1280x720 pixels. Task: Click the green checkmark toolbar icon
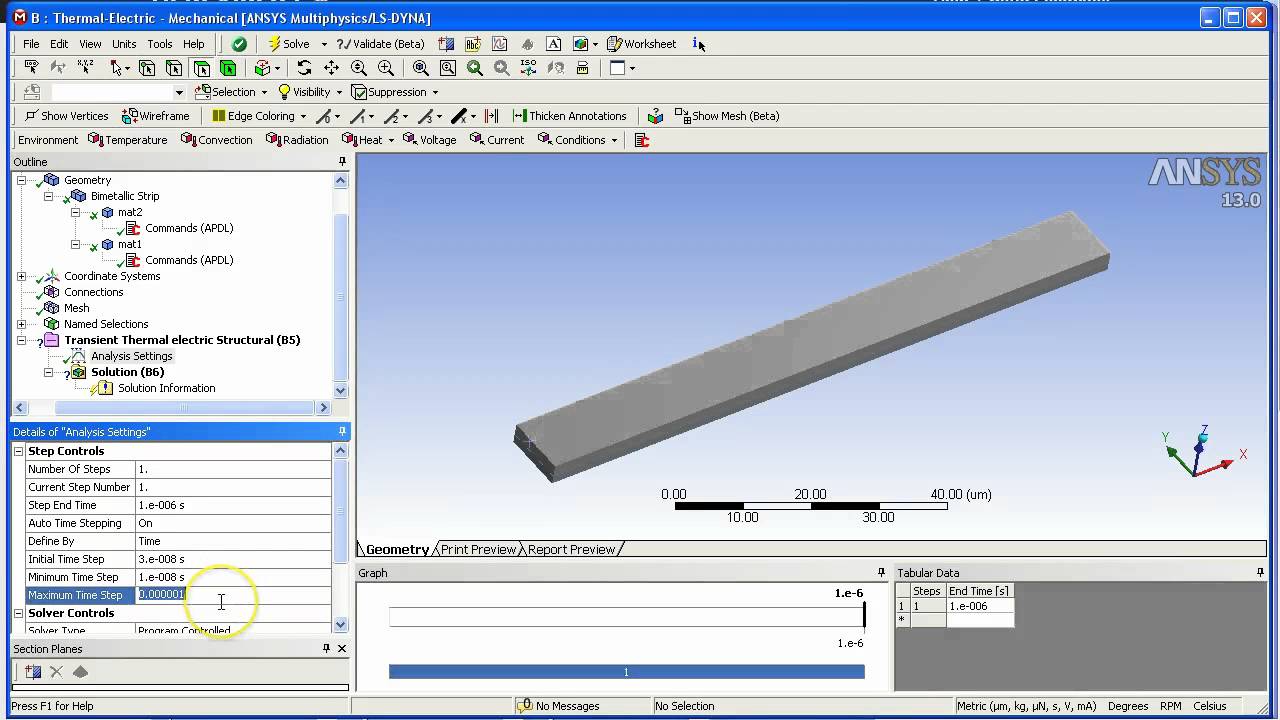[239, 44]
